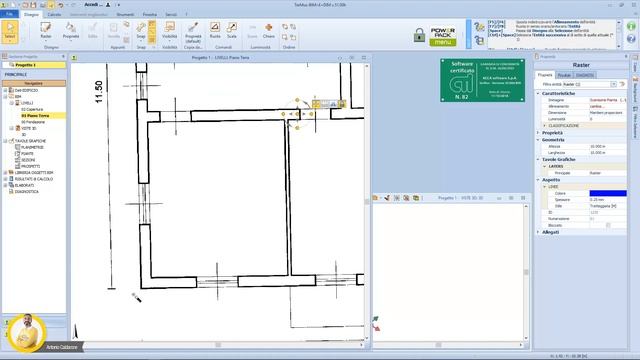Select the Proprietà (default) eyedropper tool
The width and height of the screenshot is (640, 360).
193,32
